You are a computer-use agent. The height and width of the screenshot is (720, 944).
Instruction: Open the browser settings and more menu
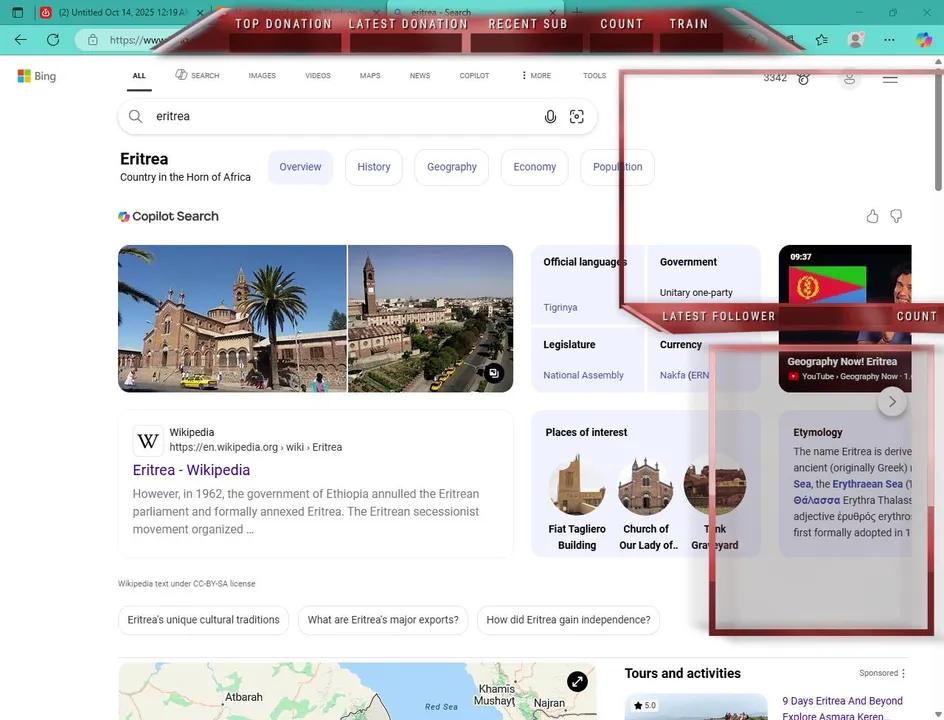click(x=889, y=40)
